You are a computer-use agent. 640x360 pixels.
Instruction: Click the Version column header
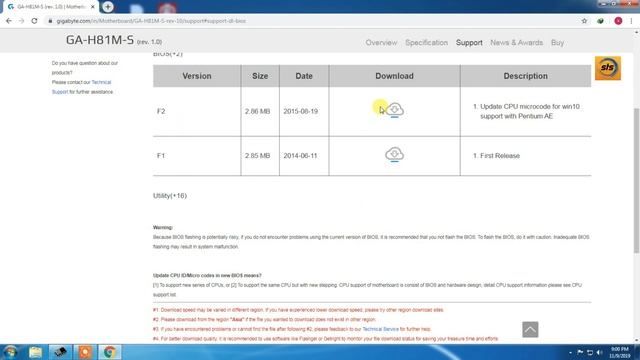click(x=197, y=76)
